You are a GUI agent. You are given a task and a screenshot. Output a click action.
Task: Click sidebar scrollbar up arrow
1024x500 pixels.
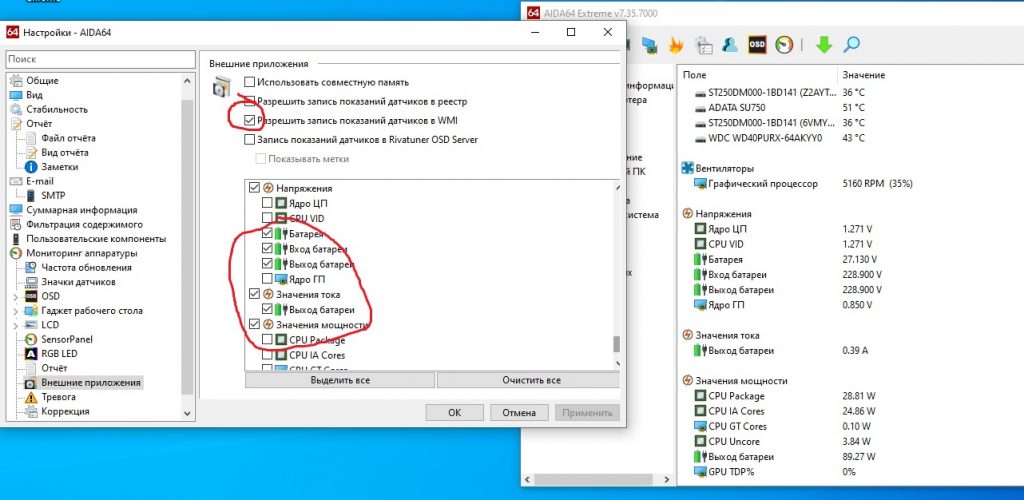(x=188, y=81)
